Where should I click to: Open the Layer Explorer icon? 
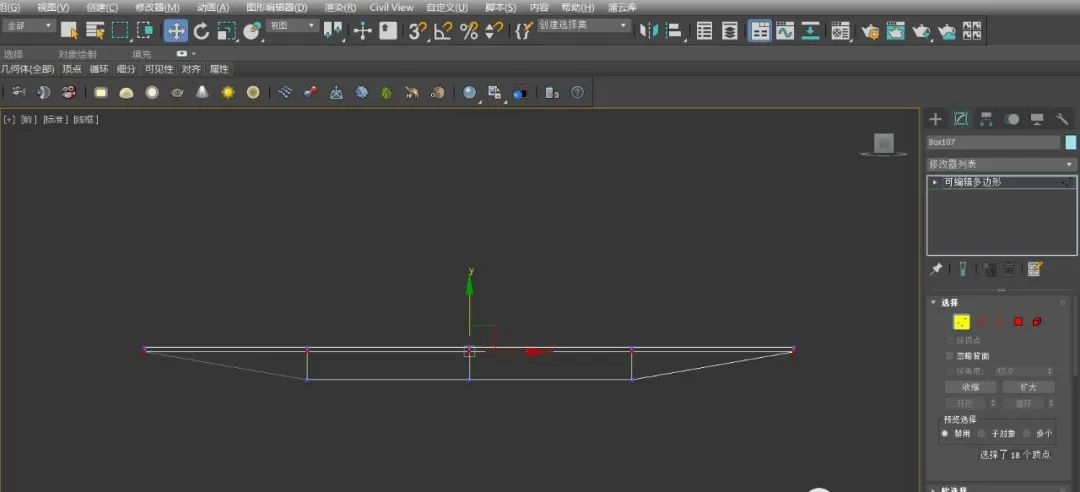pyautogui.click(x=729, y=30)
